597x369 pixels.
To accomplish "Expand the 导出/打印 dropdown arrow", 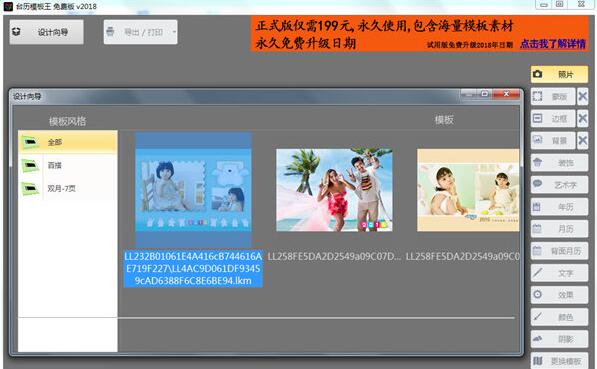I will tap(174, 32).
